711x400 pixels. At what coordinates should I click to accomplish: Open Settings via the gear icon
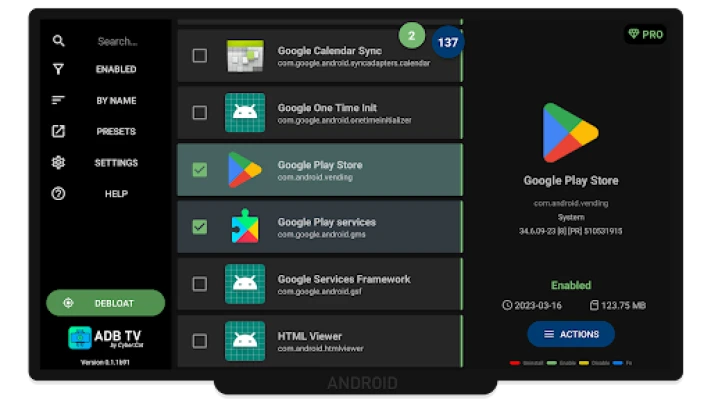(x=58, y=162)
